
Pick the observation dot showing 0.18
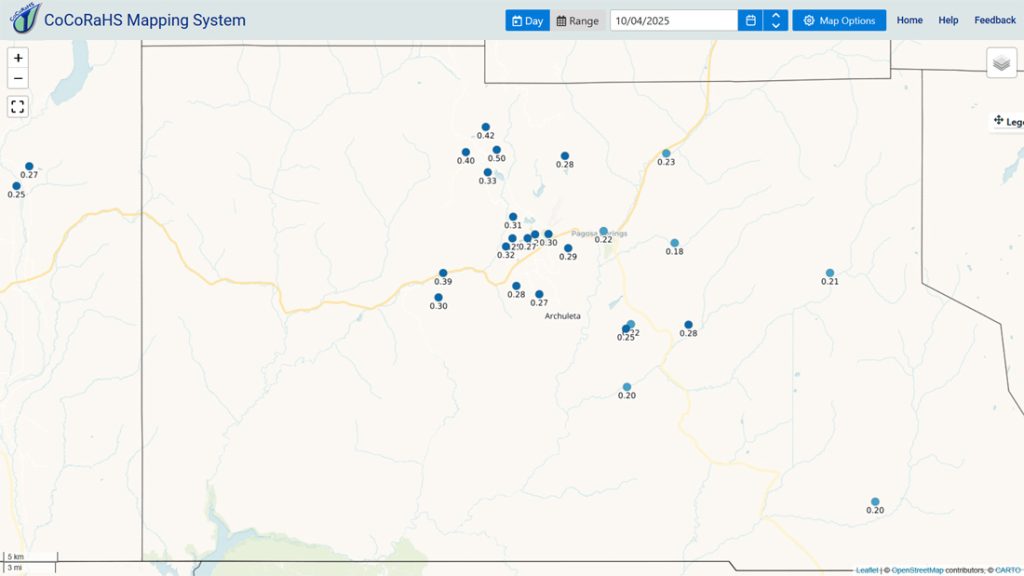pos(675,243)
